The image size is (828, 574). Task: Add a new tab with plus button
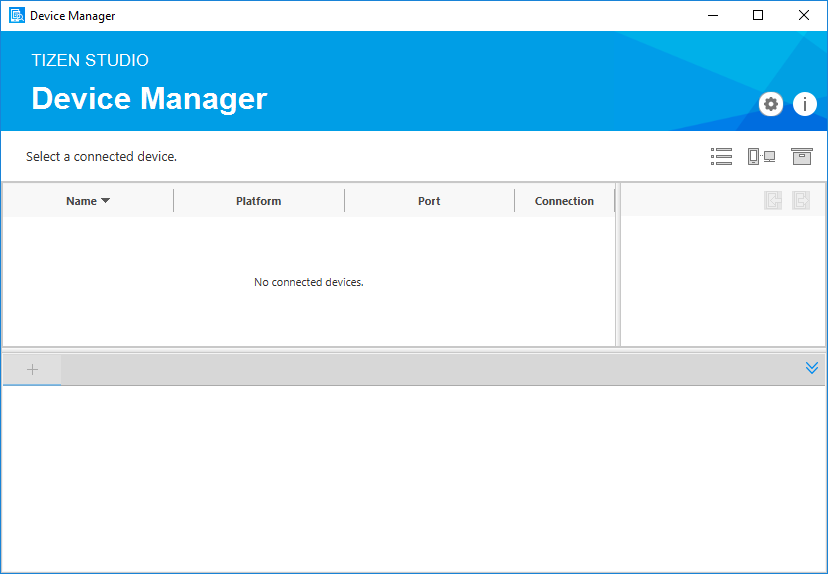pos(32,370)
